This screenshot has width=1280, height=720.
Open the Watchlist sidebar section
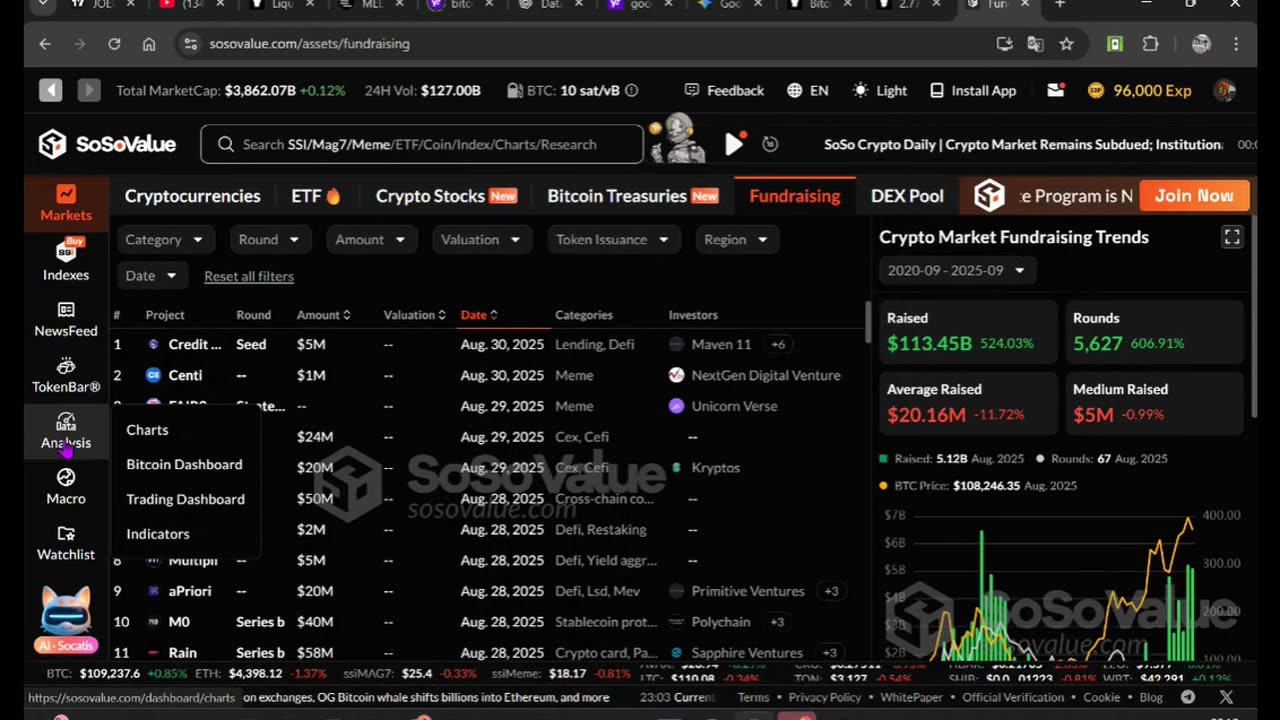point(66,543)
